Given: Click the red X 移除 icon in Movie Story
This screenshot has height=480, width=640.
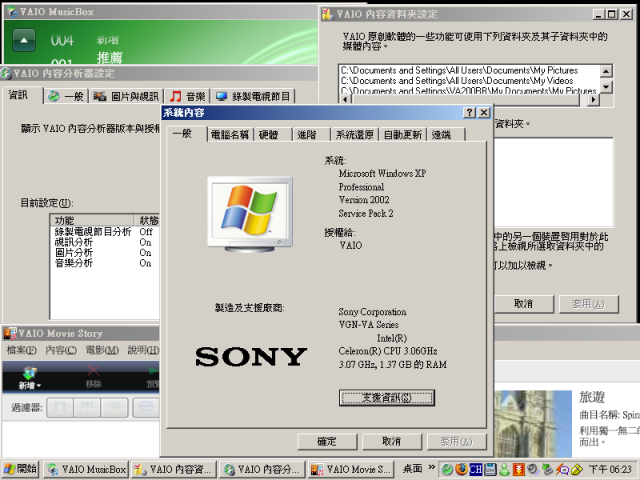Looking at the screenshot, I should [93, 371].
